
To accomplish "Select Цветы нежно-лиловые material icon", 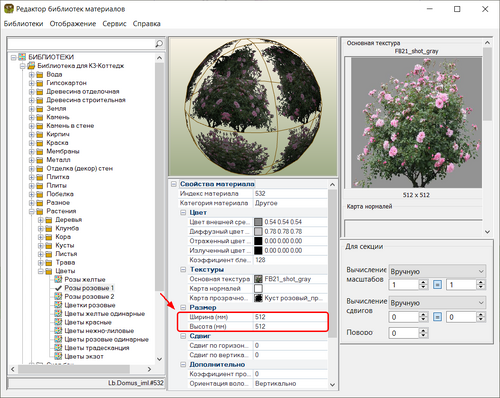I will [x=58, y=331].
